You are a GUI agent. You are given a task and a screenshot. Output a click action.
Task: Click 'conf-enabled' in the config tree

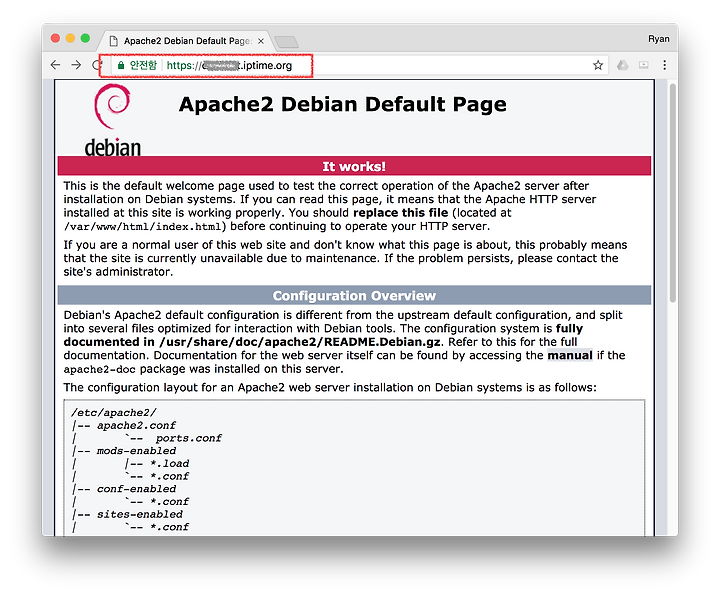click(136, 489)
